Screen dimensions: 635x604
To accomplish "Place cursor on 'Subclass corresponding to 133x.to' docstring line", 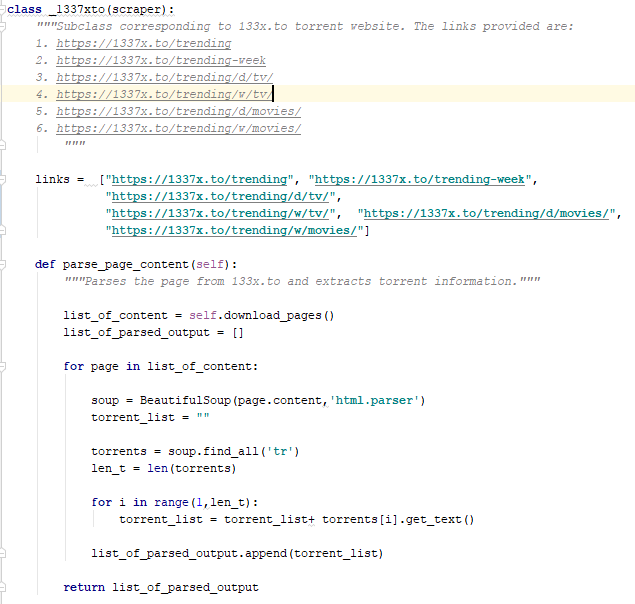I will (x=305, y=26).
